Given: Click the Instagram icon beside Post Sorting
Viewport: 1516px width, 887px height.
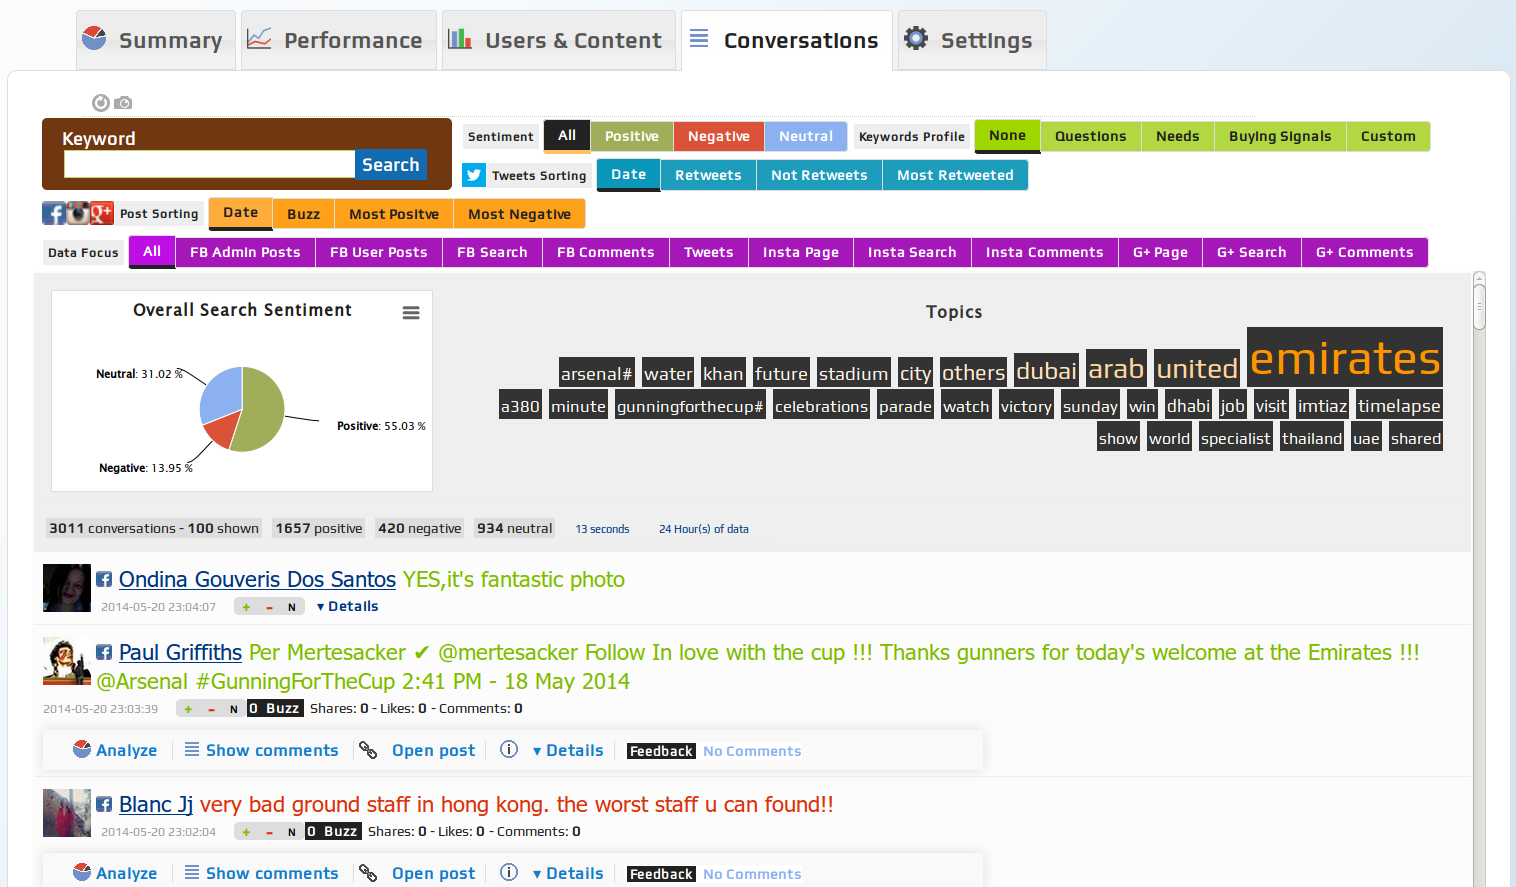Looking at the screenshot, I should pyautogui.click(x=78, y=212).
